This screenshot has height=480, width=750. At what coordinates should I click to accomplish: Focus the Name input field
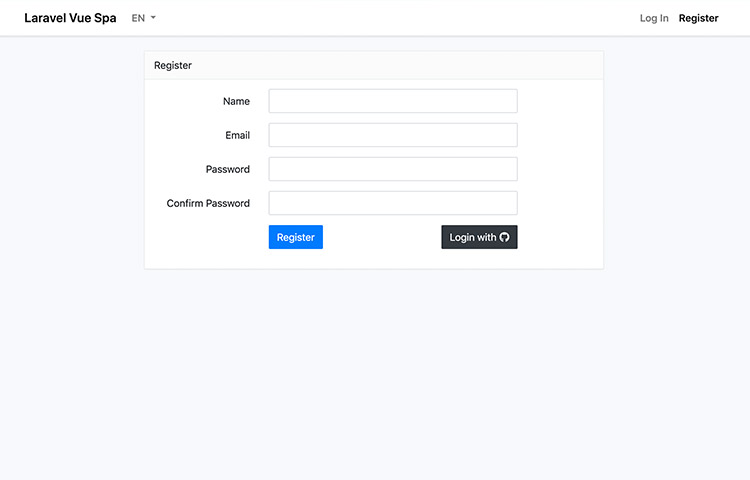(392, 101)
